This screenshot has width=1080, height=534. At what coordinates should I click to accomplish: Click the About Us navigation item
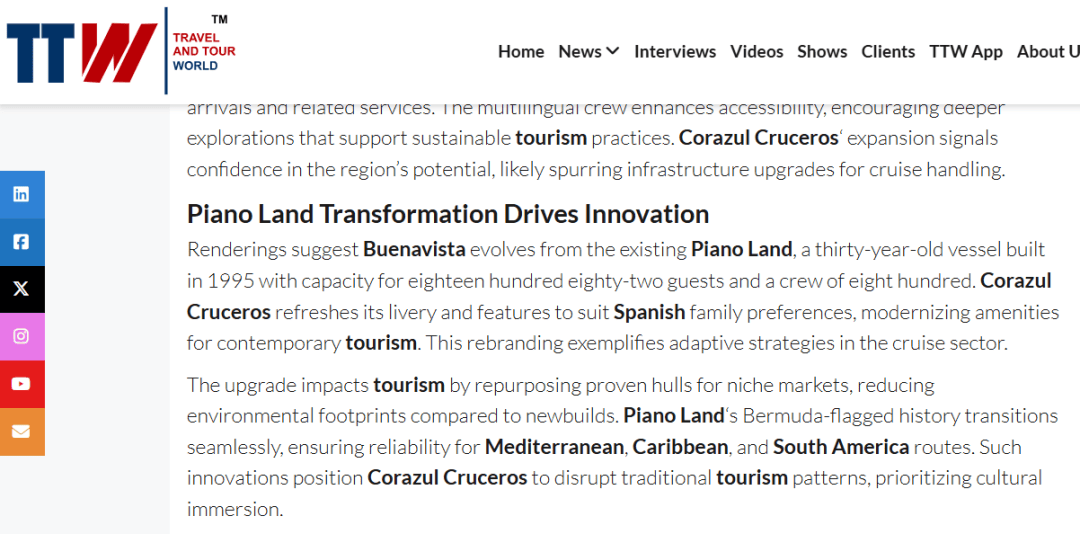coord(1047,52)
